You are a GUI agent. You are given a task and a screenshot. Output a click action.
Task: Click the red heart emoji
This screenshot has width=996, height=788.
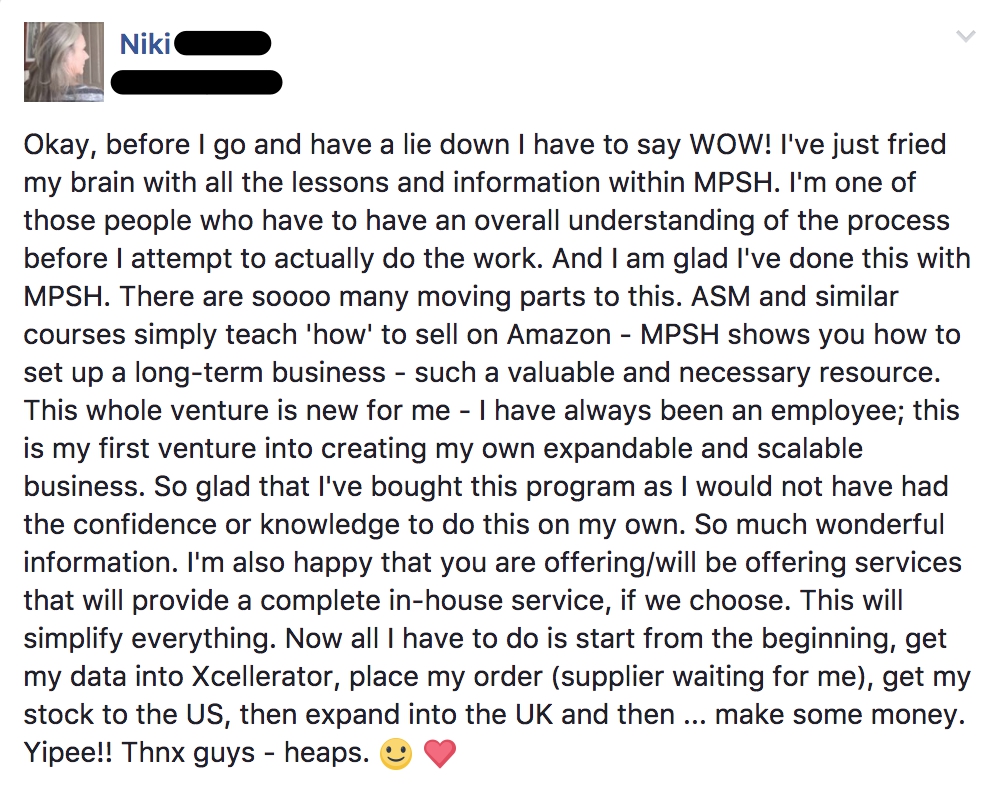click(x=440, y=753)
